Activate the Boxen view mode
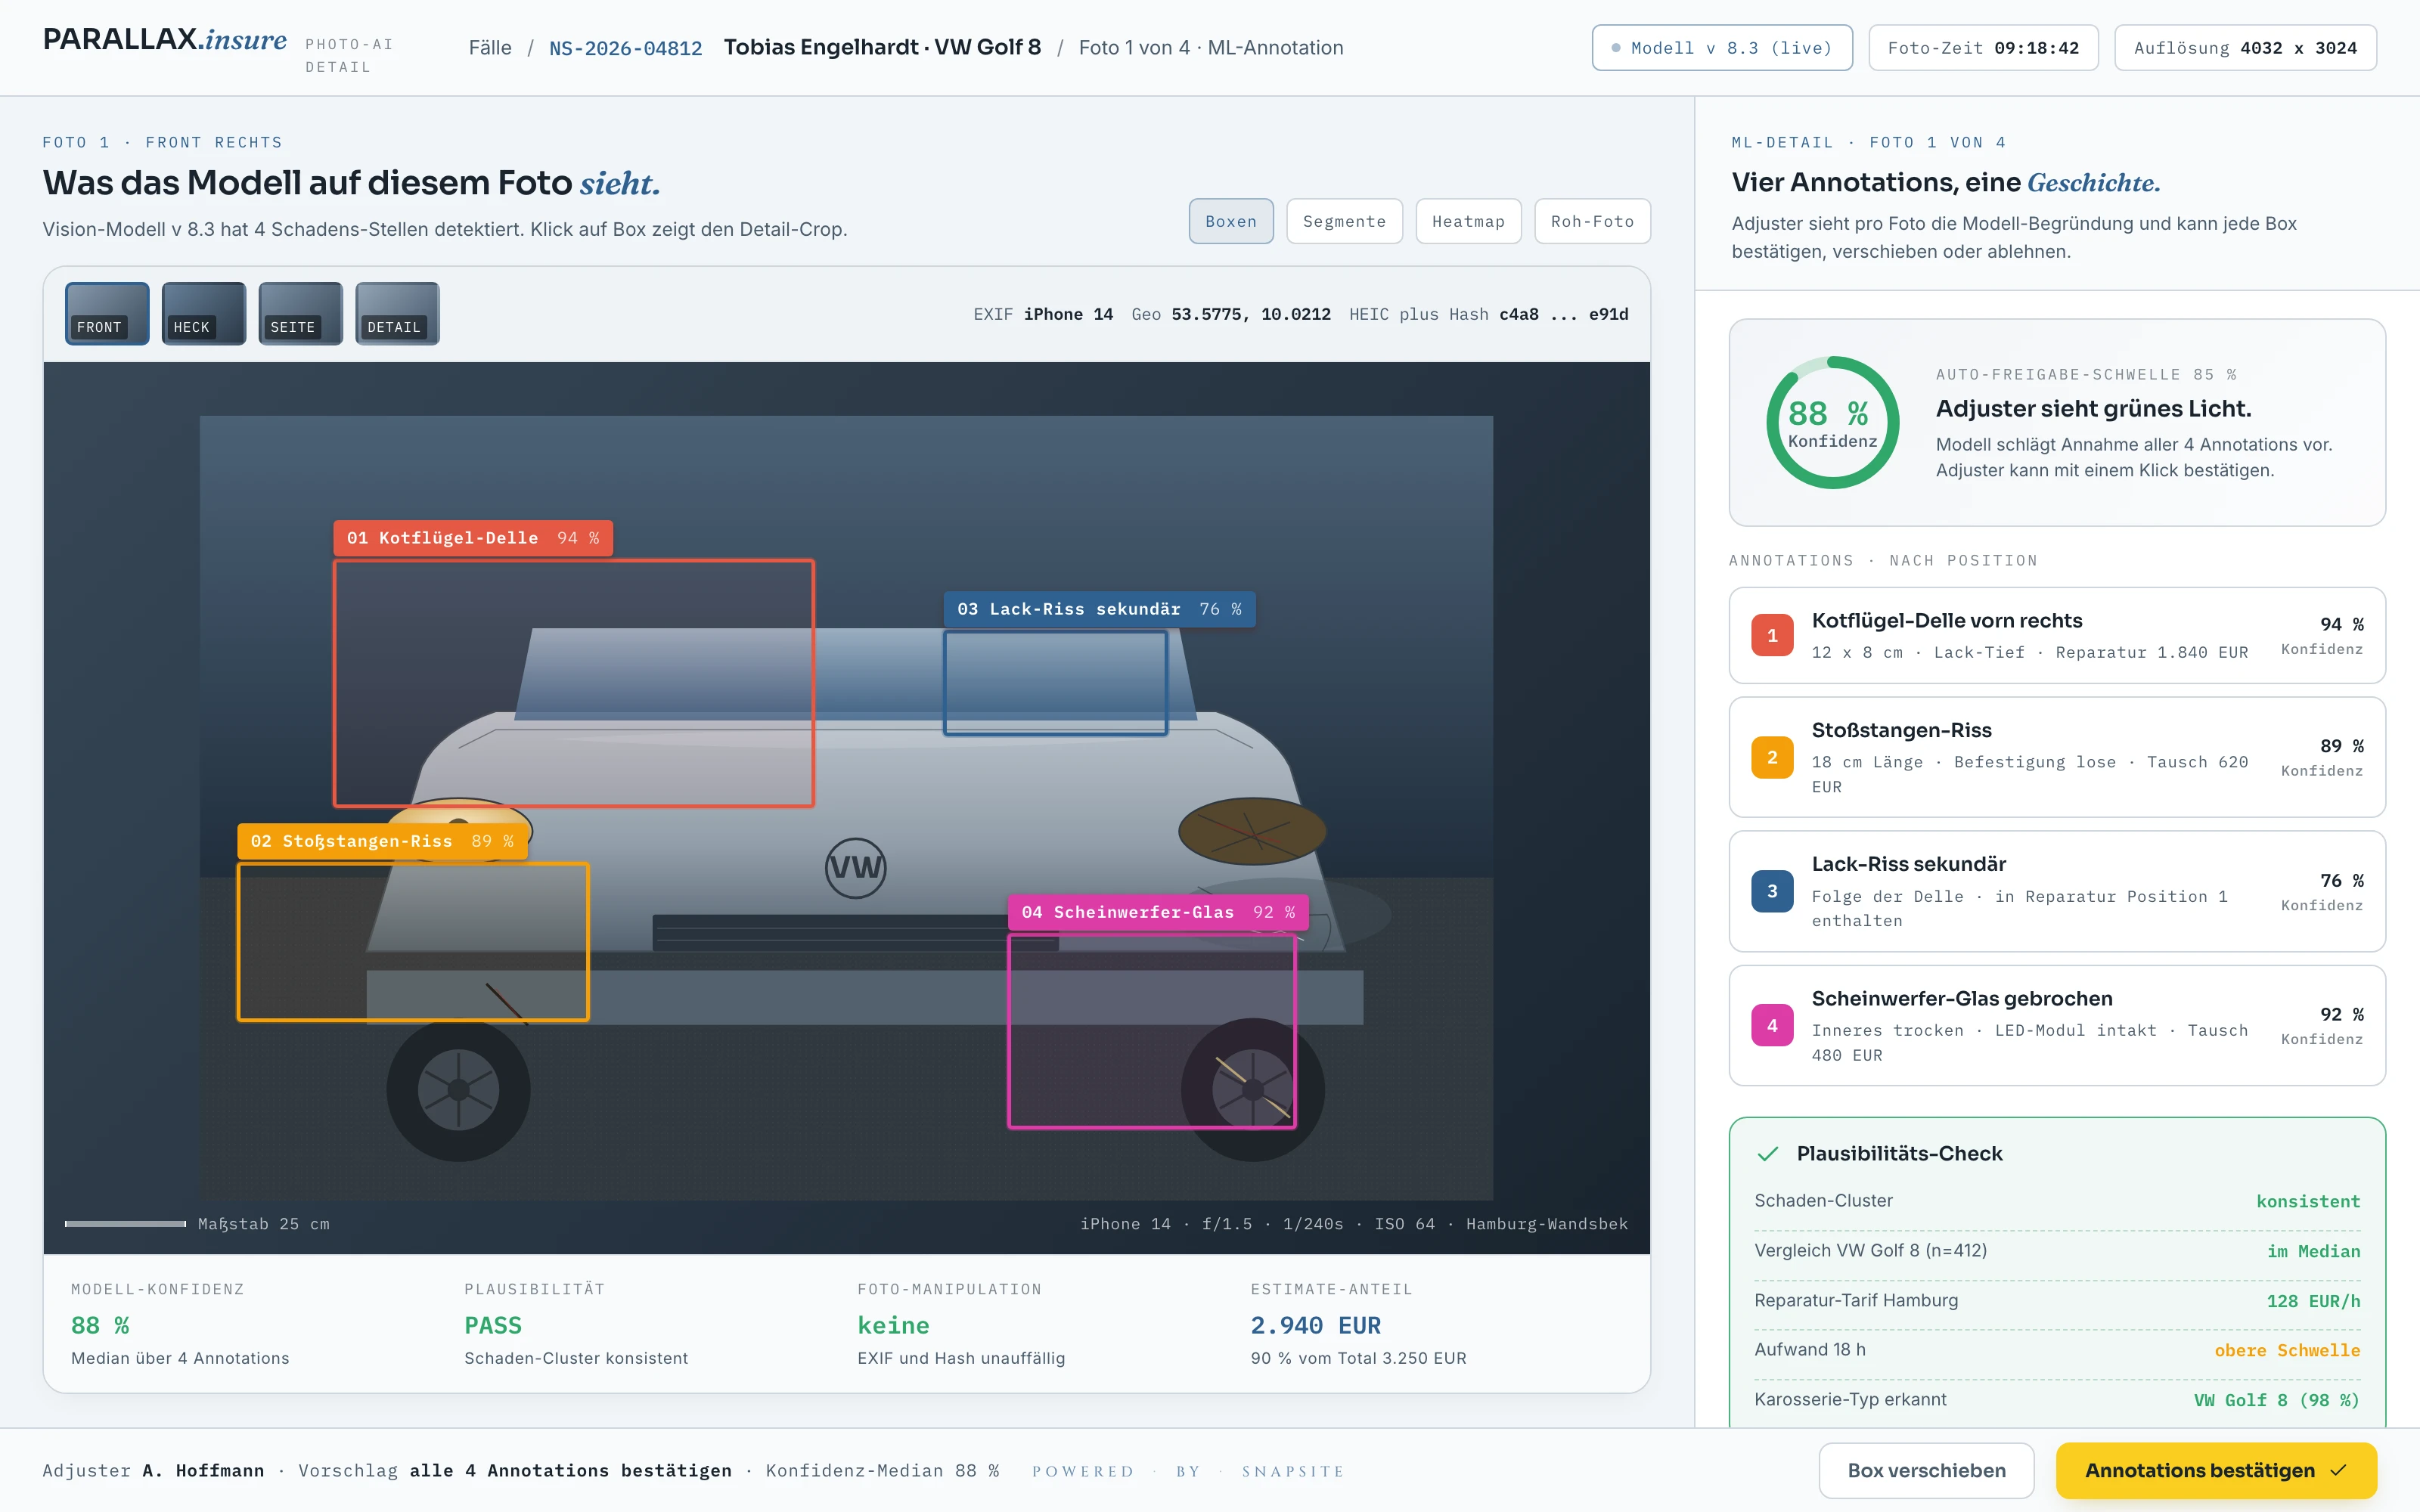The image size is (2420, 1512). coord(1231,221)
